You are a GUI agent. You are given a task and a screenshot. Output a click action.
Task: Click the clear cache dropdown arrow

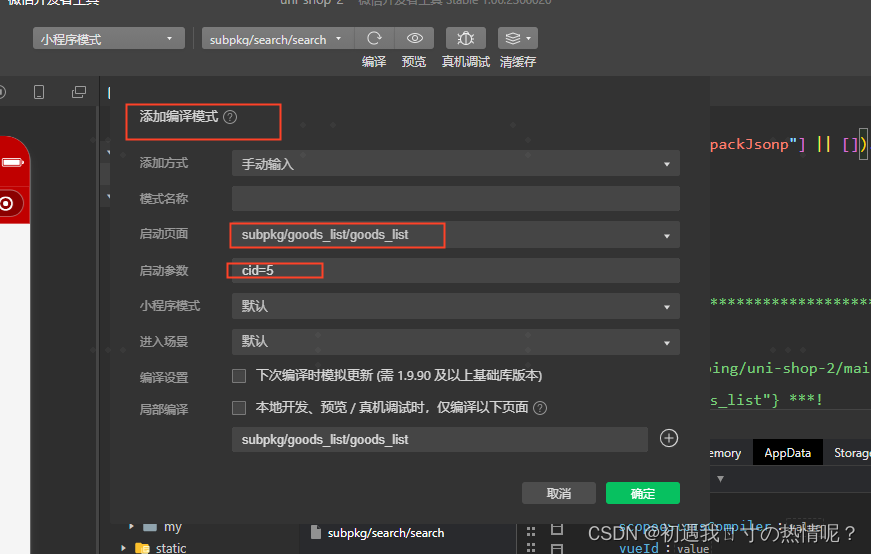(528, 38)
